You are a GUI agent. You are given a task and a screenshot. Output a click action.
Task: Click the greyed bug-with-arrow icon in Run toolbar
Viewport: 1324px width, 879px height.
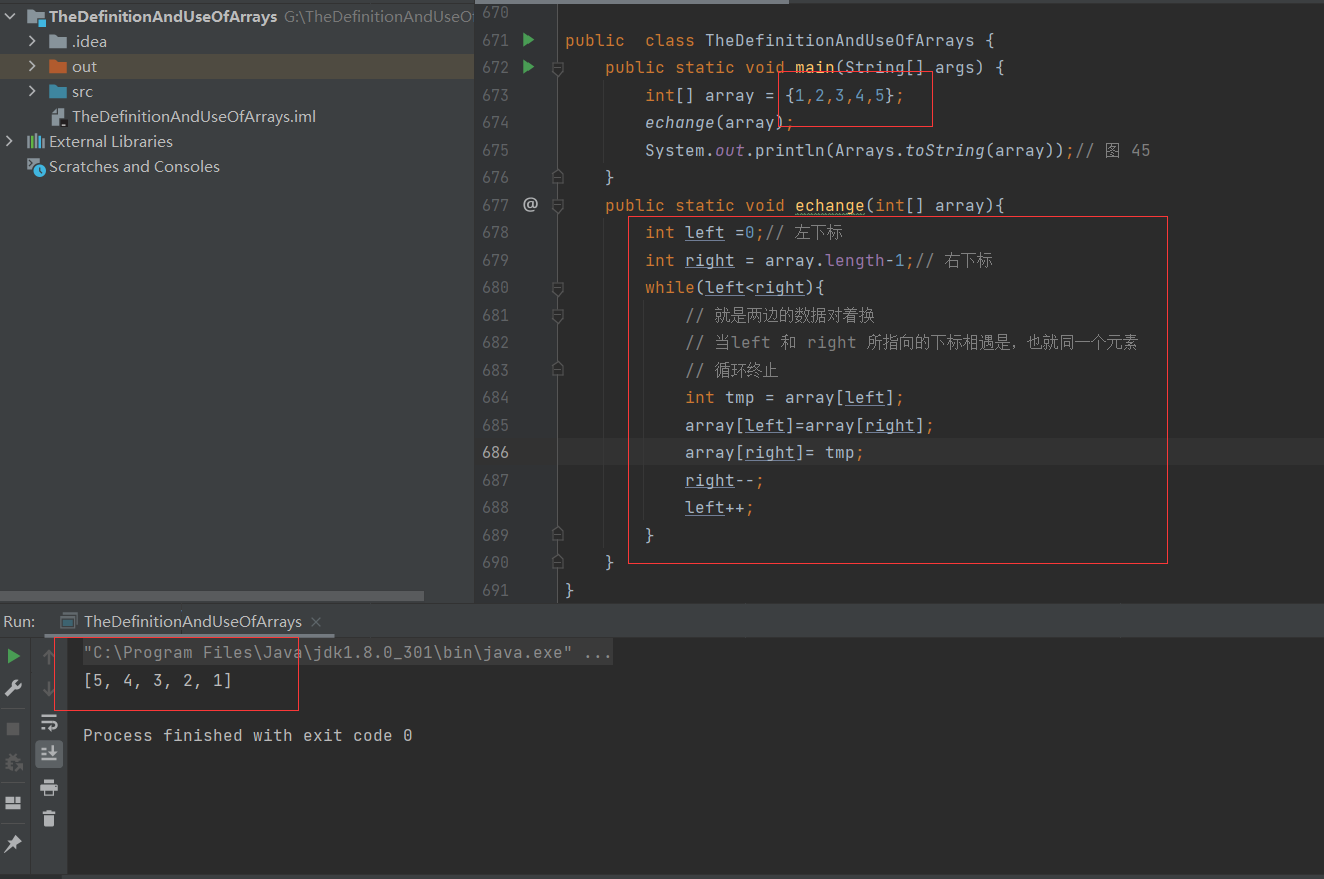[13, 763]
